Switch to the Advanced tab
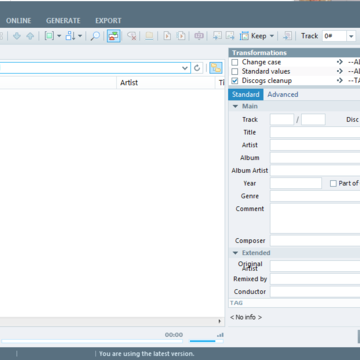The width and height of the screenshot is (360, 360). (x=283, y=94)
